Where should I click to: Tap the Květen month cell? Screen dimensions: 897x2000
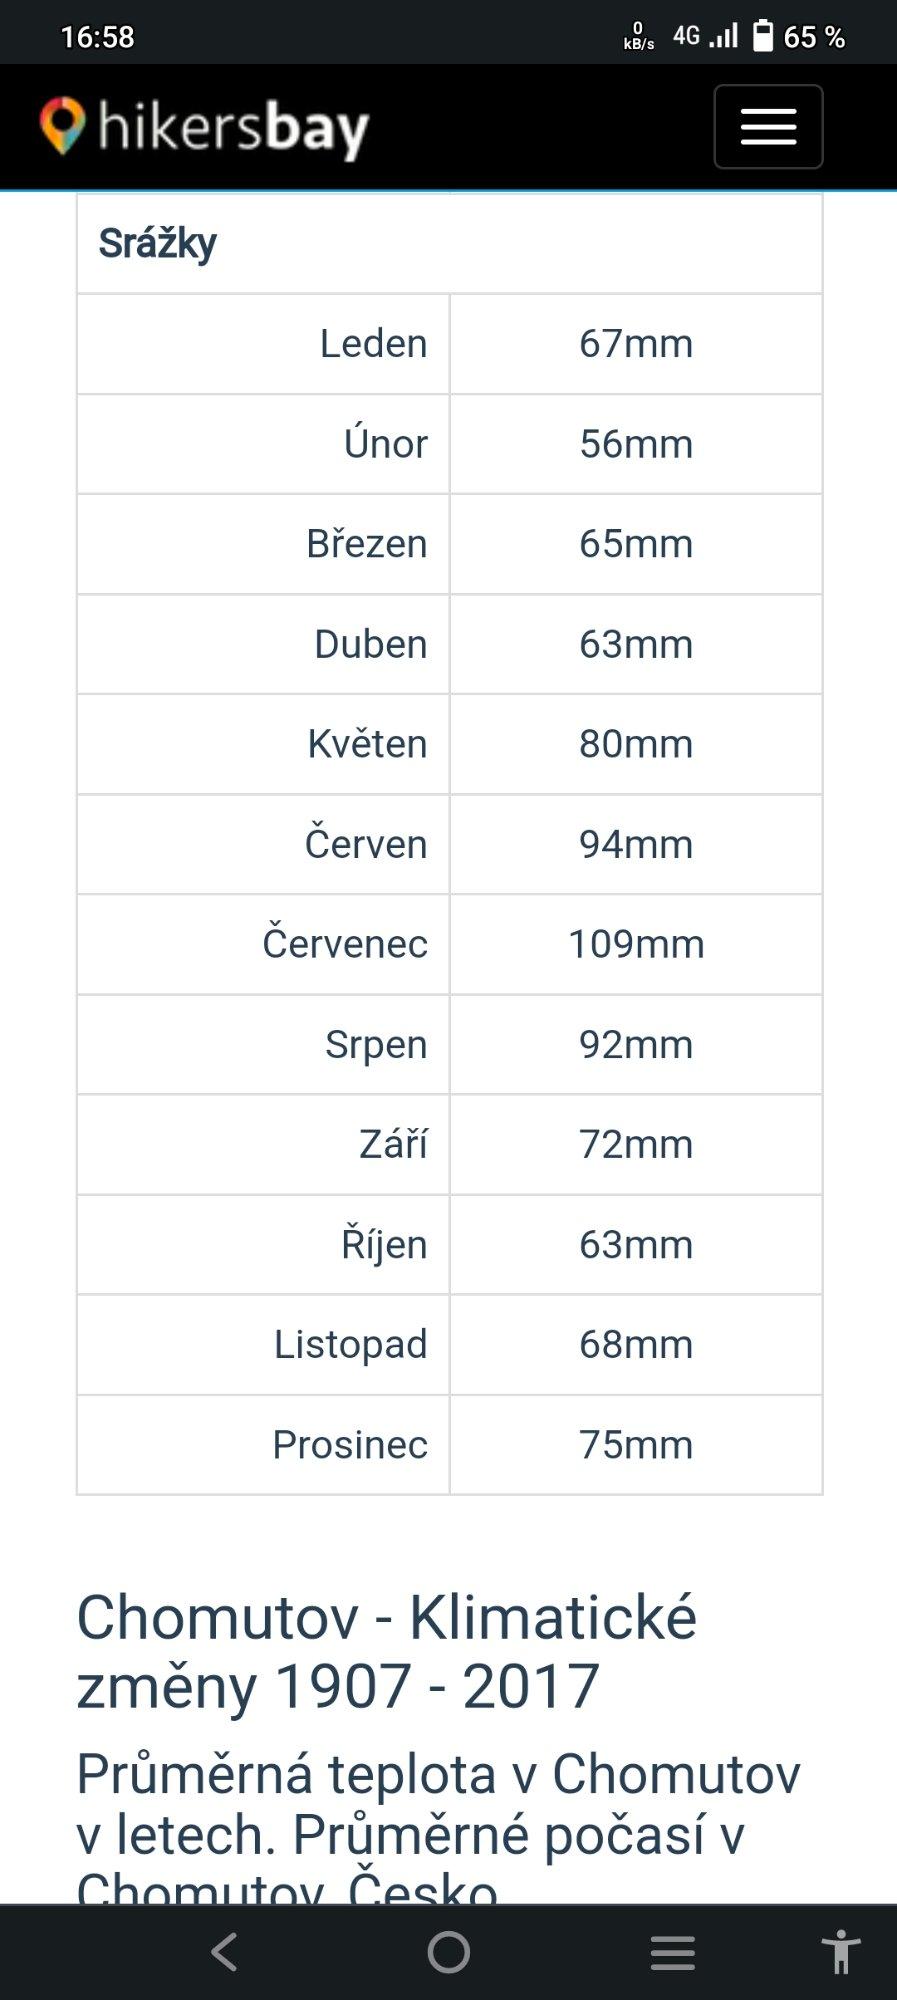367,744
